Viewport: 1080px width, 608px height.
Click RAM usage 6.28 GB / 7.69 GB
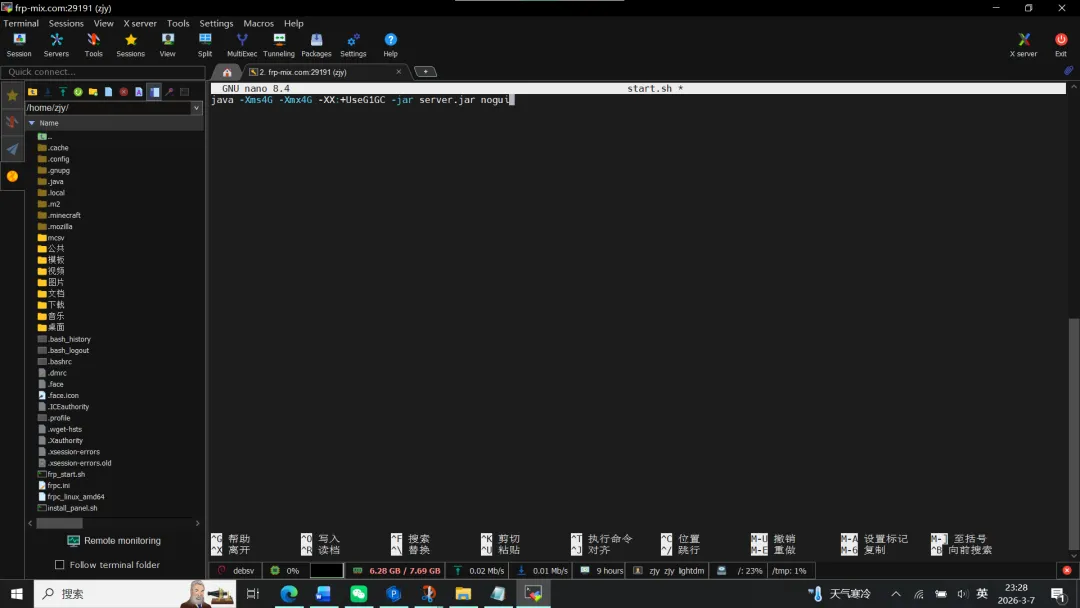(x=396, y=571)
